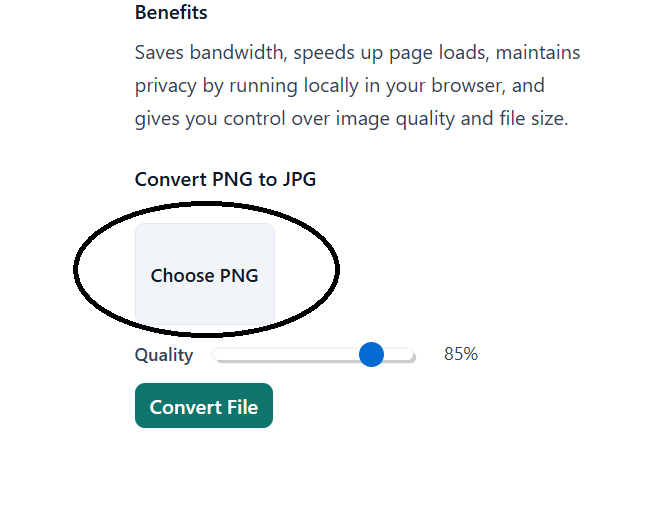Viewport: 664px width, 507px height.
Task: Click the "Convert PNG to JPG" heading
Action: (225, 180)
